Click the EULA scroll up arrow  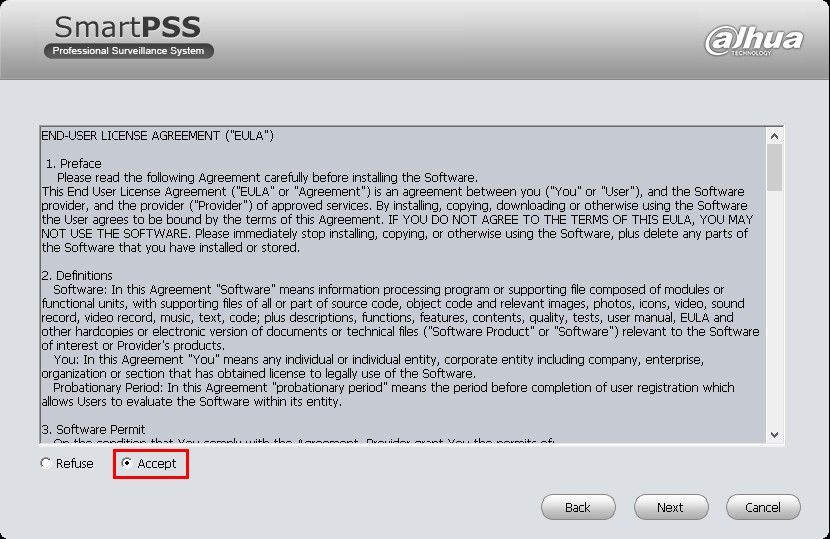(774, 136)
